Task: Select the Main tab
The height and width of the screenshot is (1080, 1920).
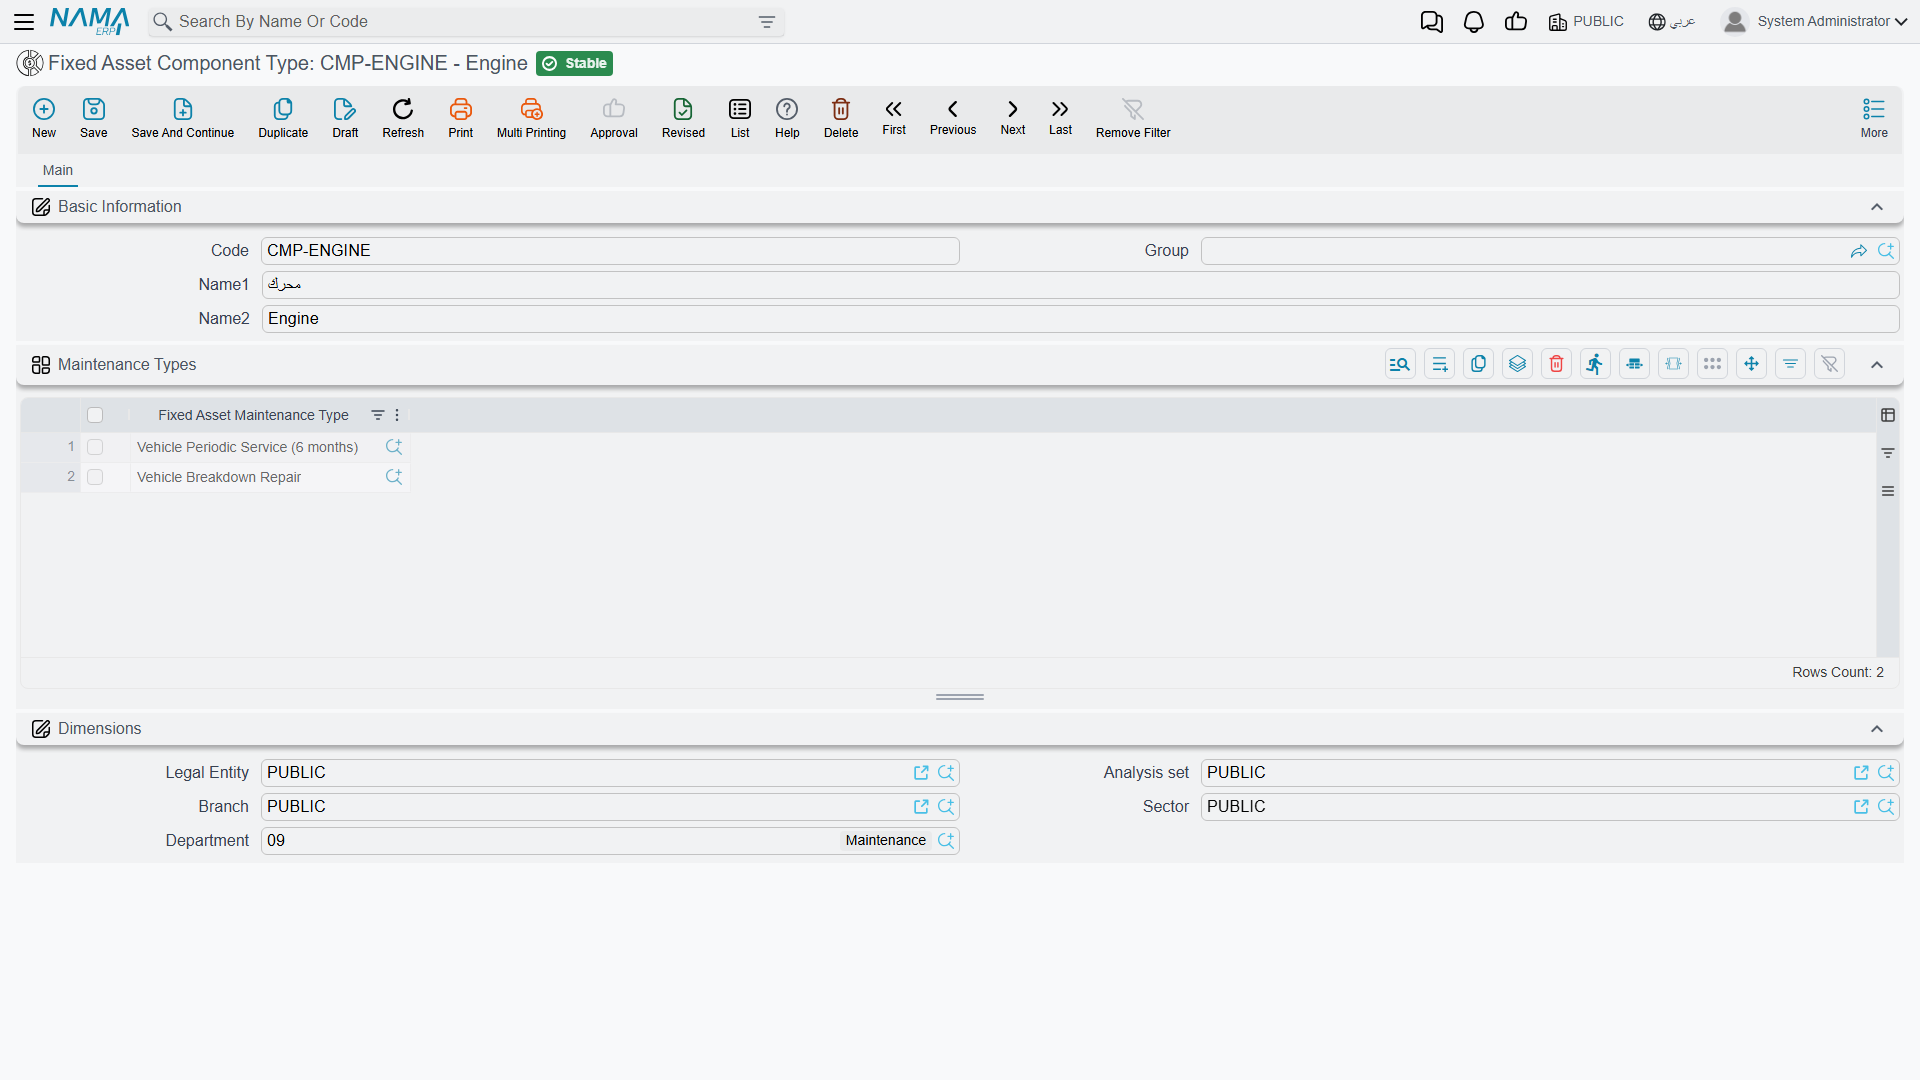Action: point(58,170)
